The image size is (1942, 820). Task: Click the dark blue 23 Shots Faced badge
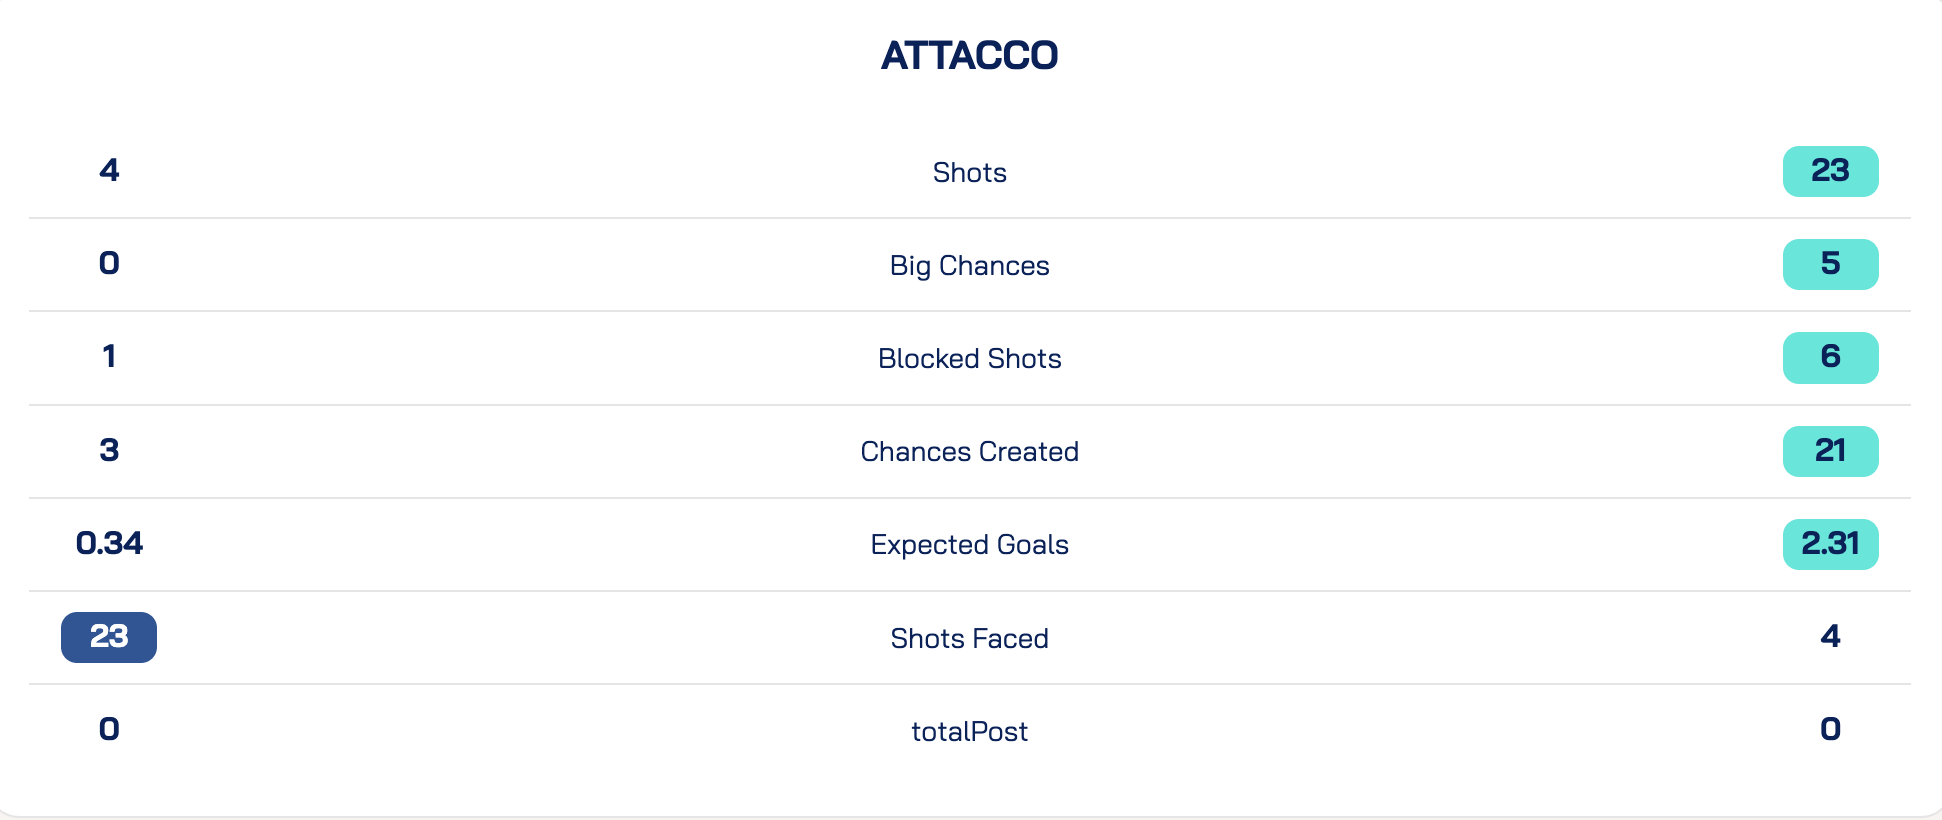coord(109,637)
